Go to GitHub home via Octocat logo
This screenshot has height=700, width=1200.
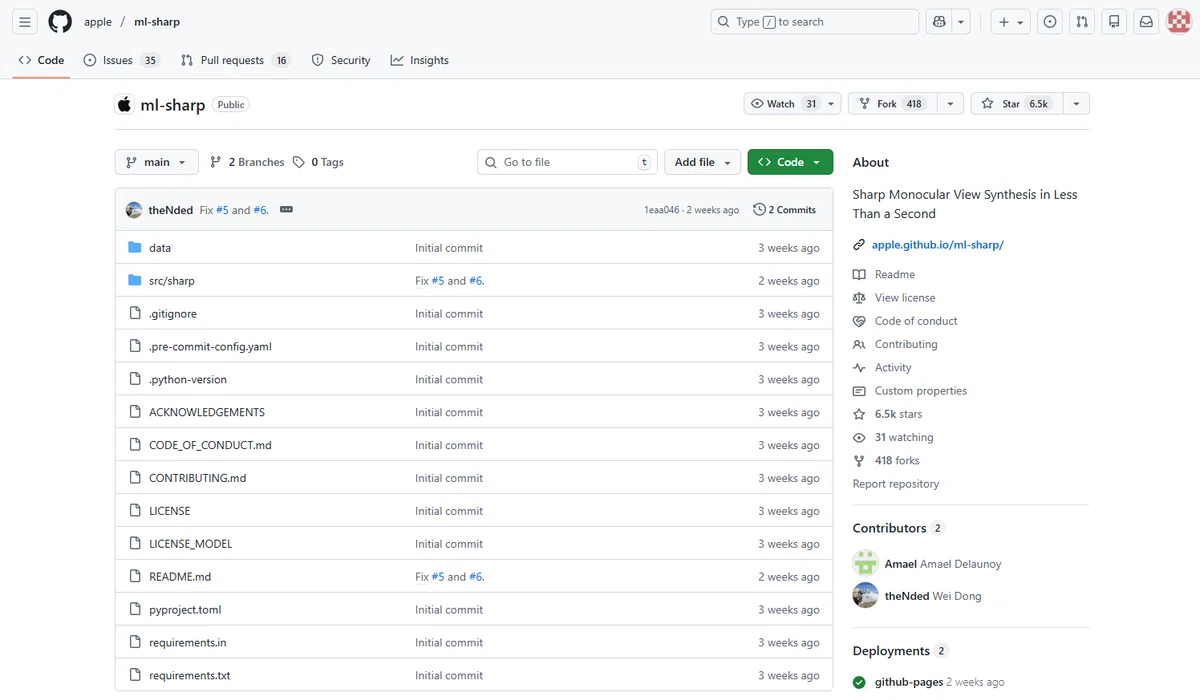[60, 21]
